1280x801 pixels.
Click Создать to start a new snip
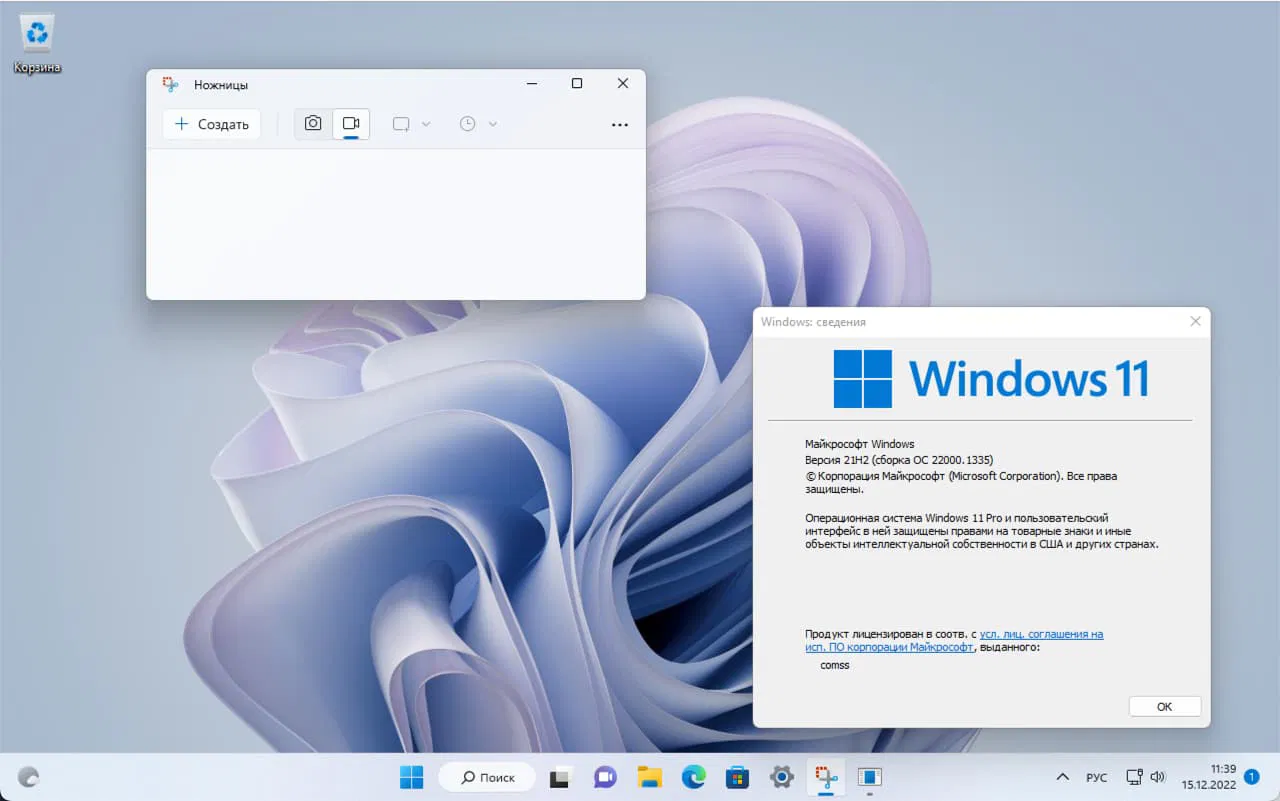(x=212, y=124)
